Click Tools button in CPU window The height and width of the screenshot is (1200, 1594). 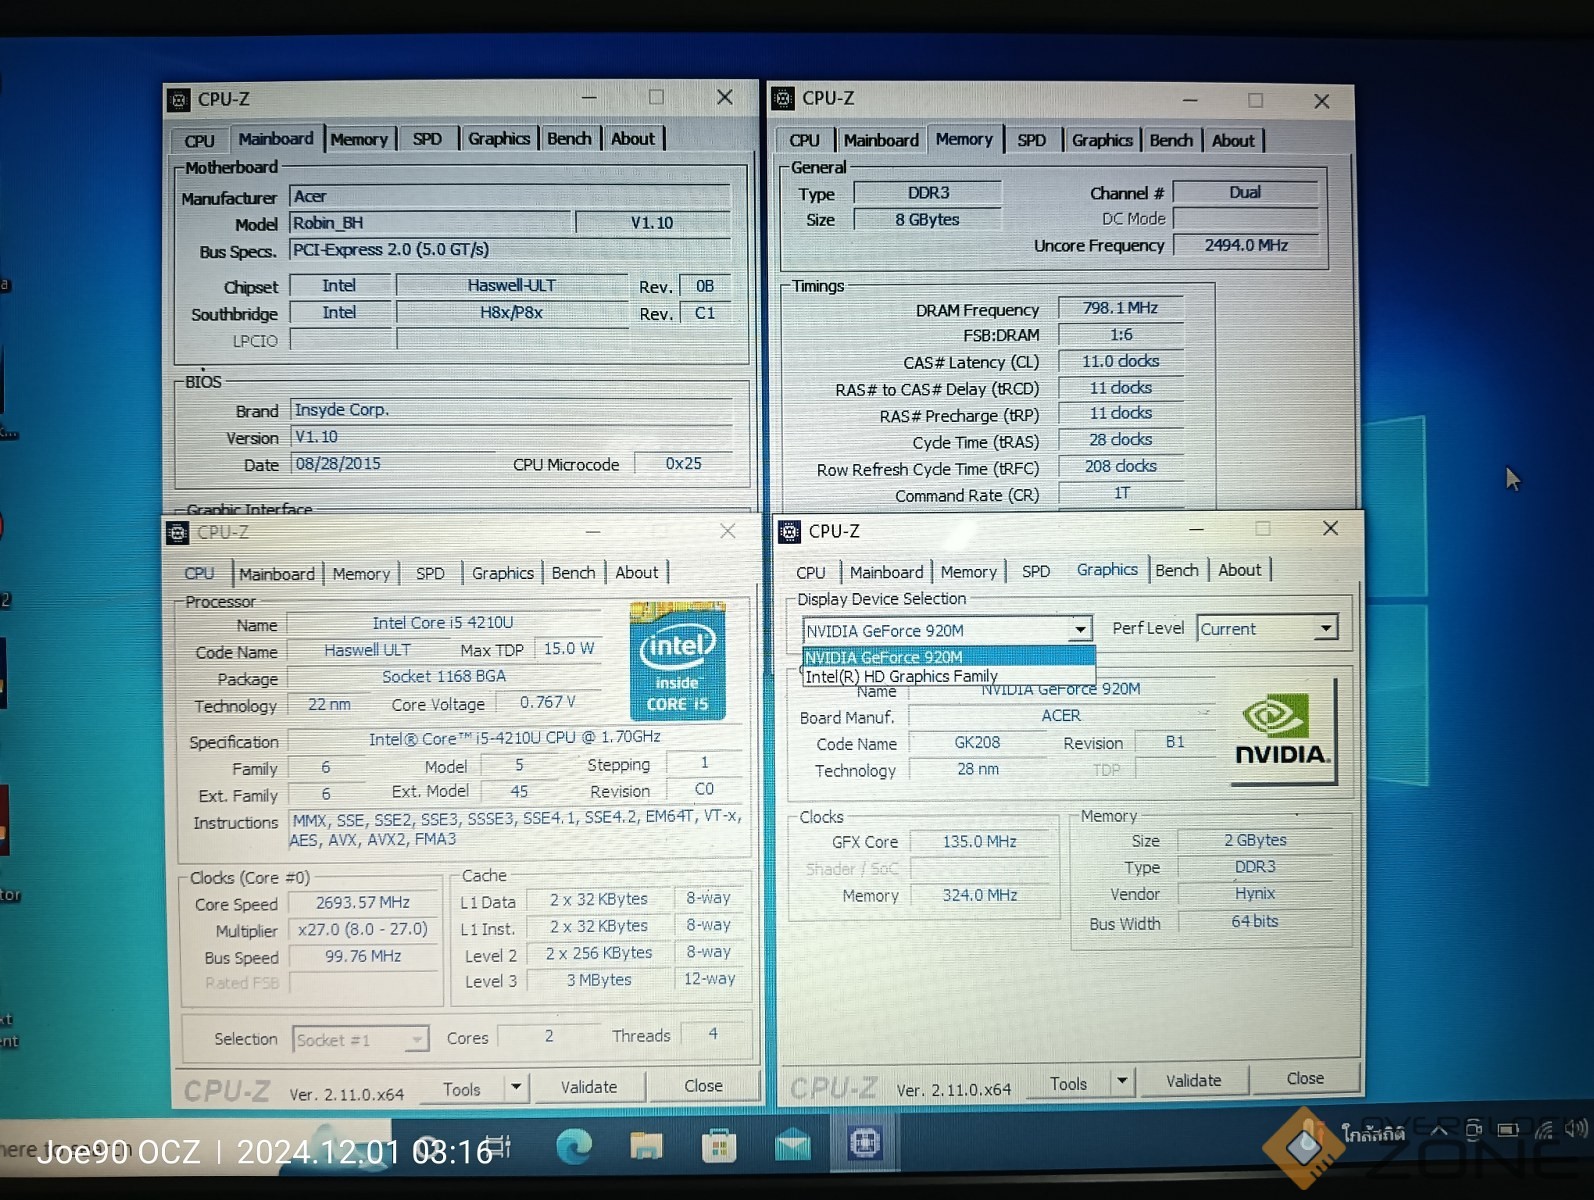[x=462, y=1089]
